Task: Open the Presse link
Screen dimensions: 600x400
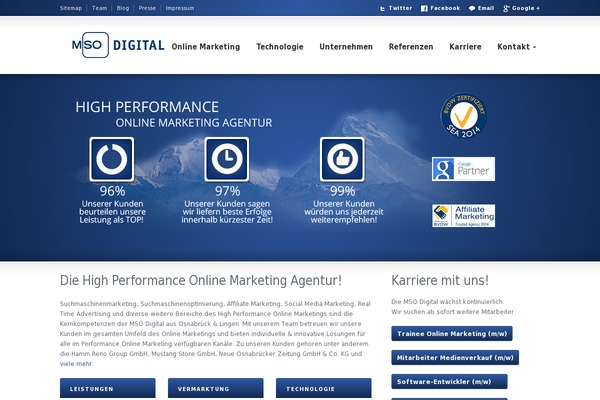Action: 147,8
